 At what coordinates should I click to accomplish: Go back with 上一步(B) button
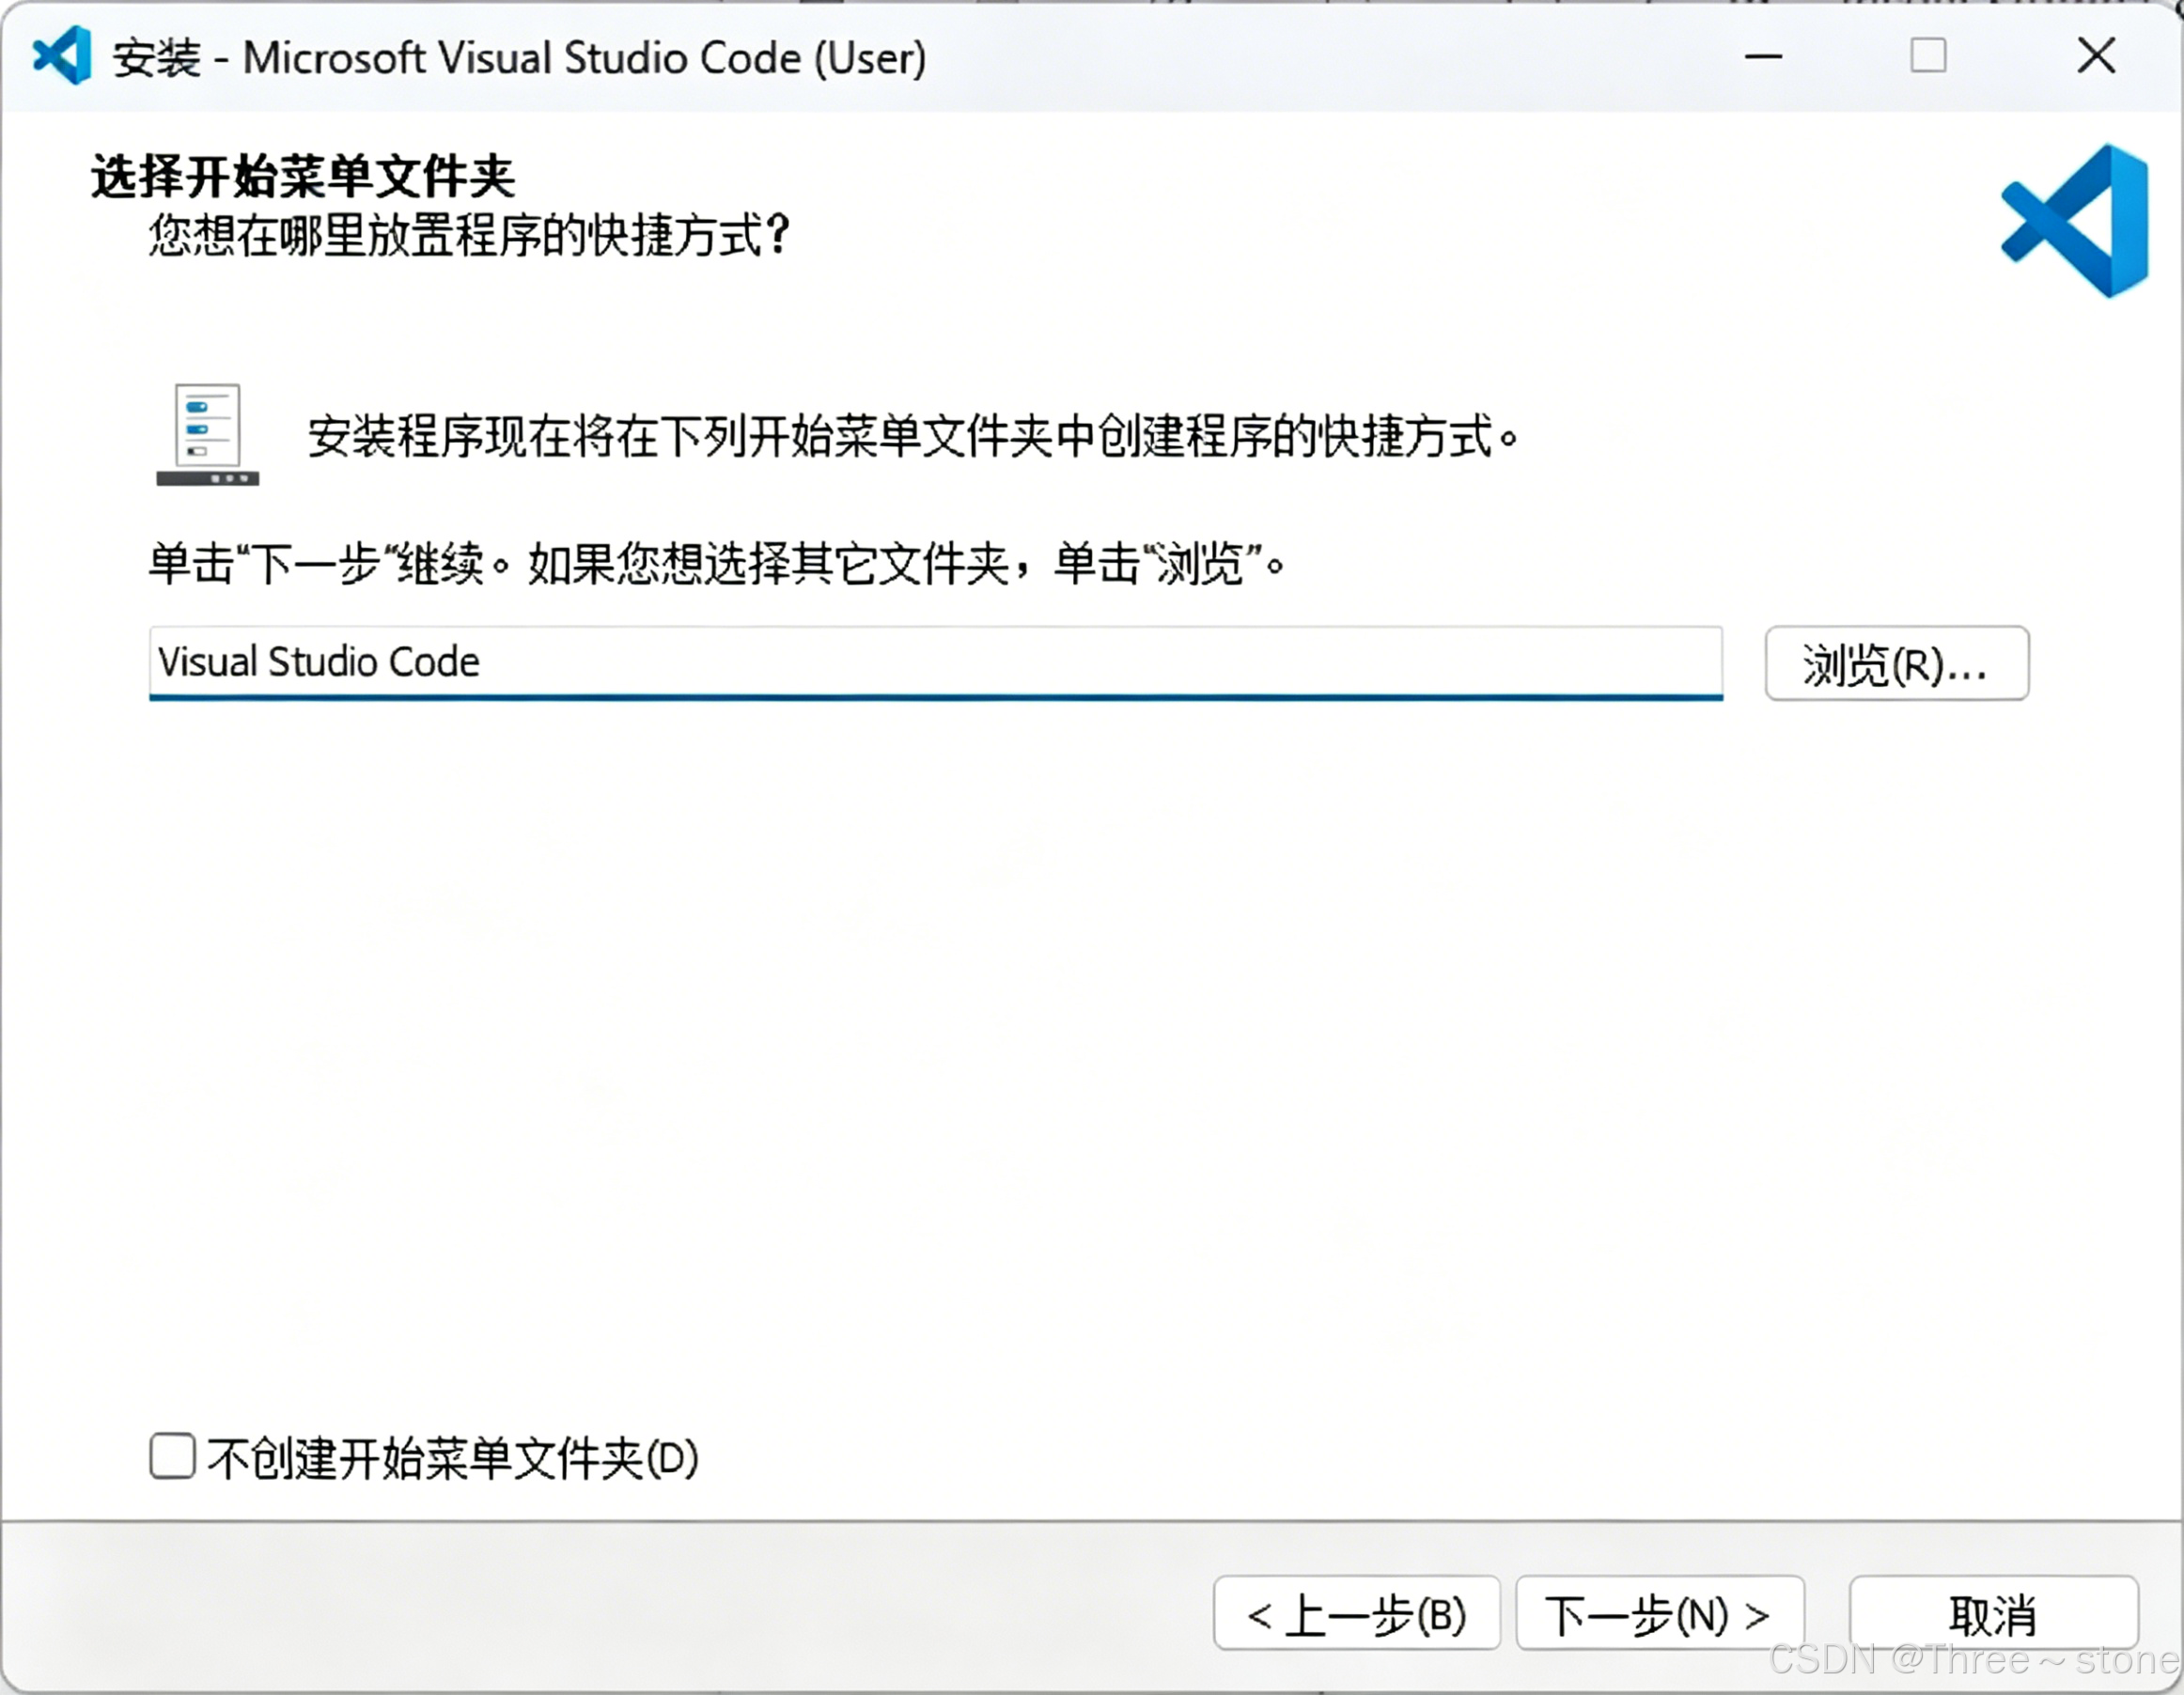[1356, 1614]
